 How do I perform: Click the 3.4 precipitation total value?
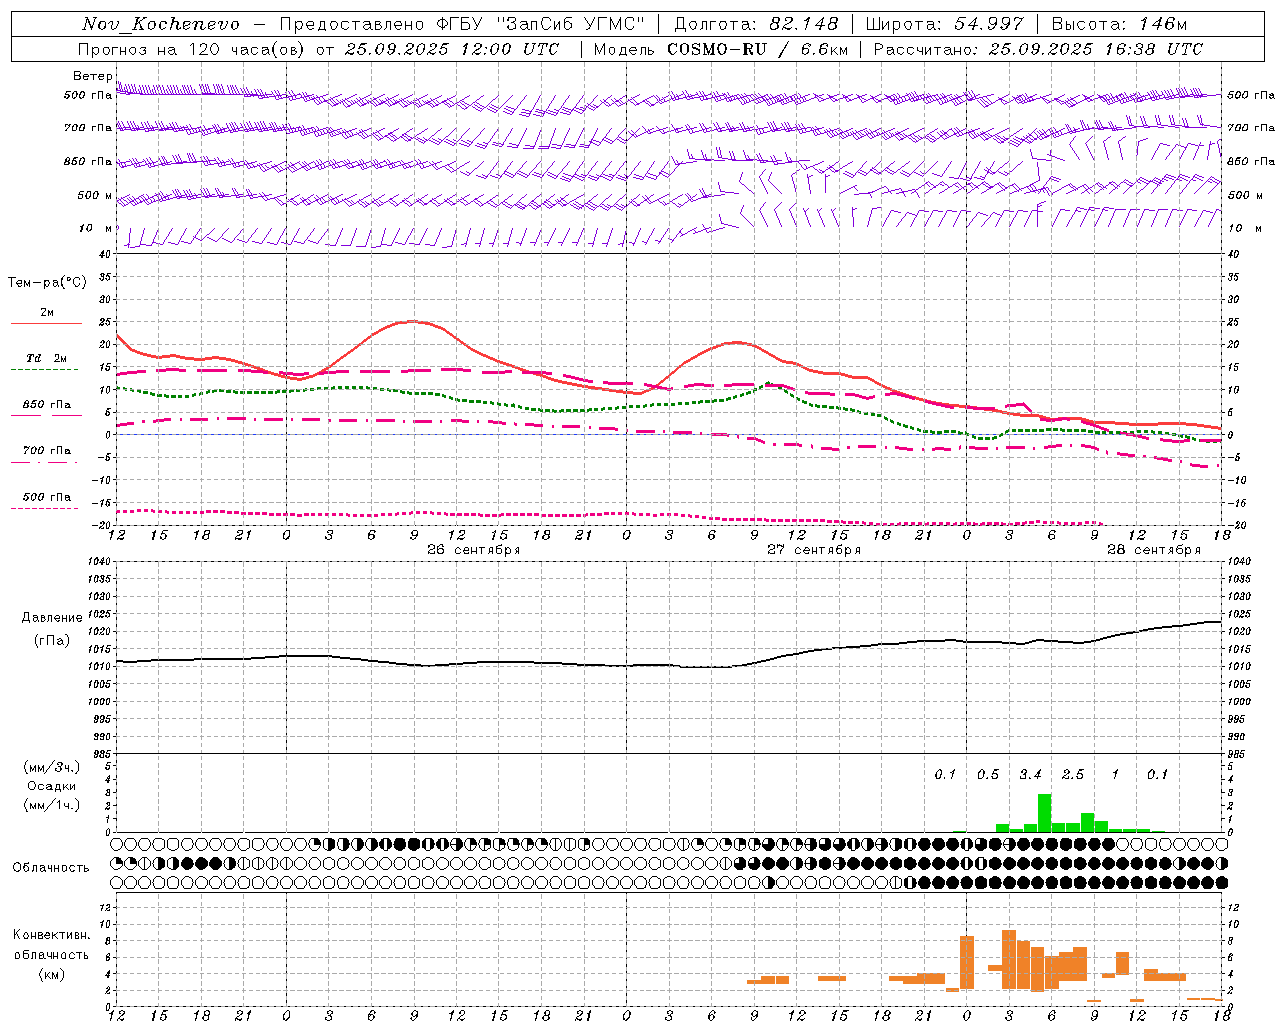(1030, 775)
